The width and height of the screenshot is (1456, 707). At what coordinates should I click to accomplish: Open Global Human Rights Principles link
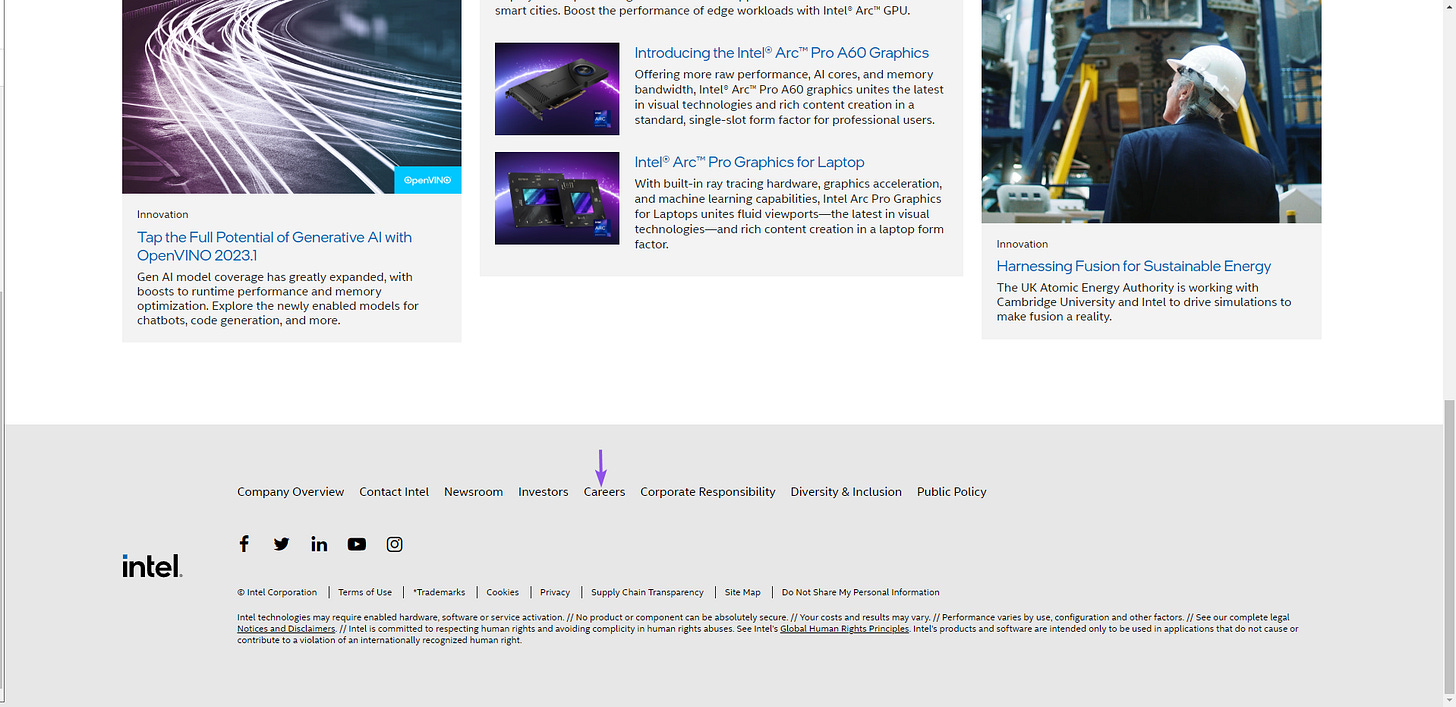tap(844, 629)
